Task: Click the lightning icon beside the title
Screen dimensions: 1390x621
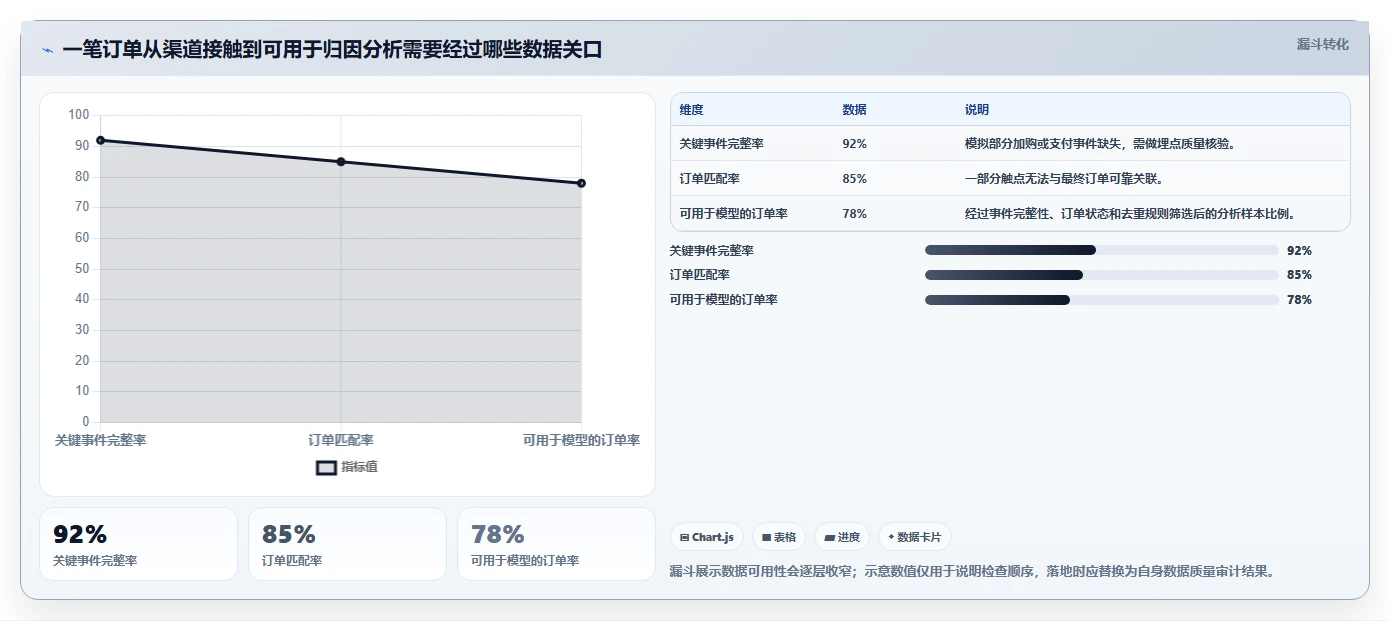Action: pos(47,50)
